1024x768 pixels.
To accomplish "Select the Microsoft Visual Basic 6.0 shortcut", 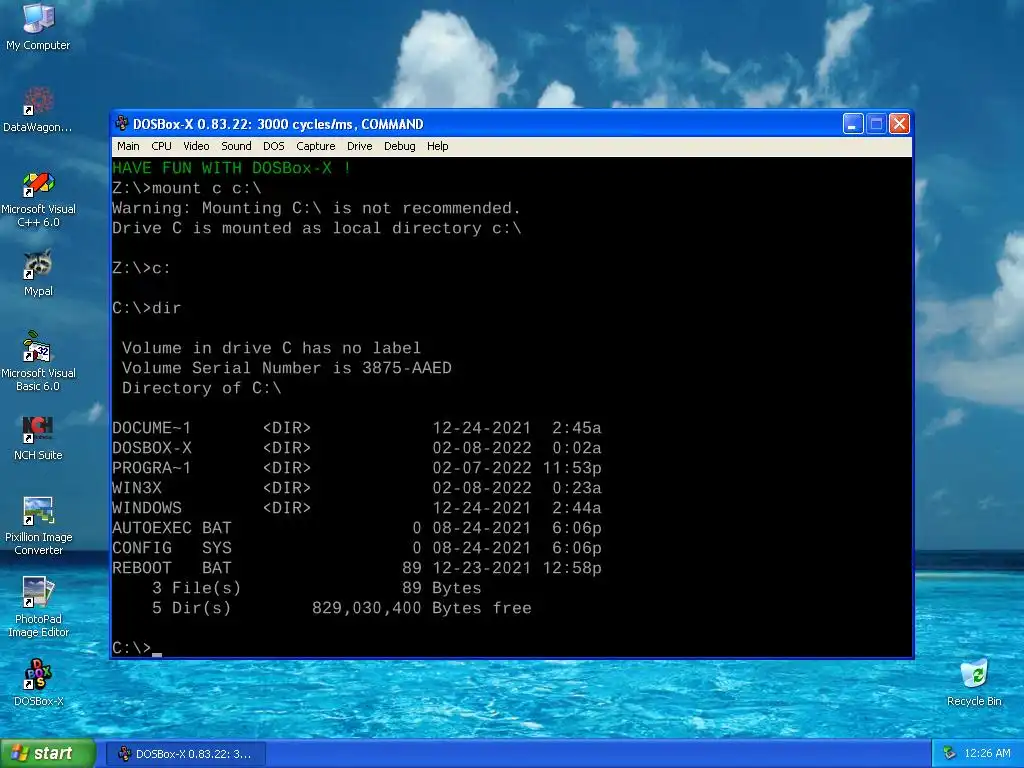I will click(x=38, y=361).
